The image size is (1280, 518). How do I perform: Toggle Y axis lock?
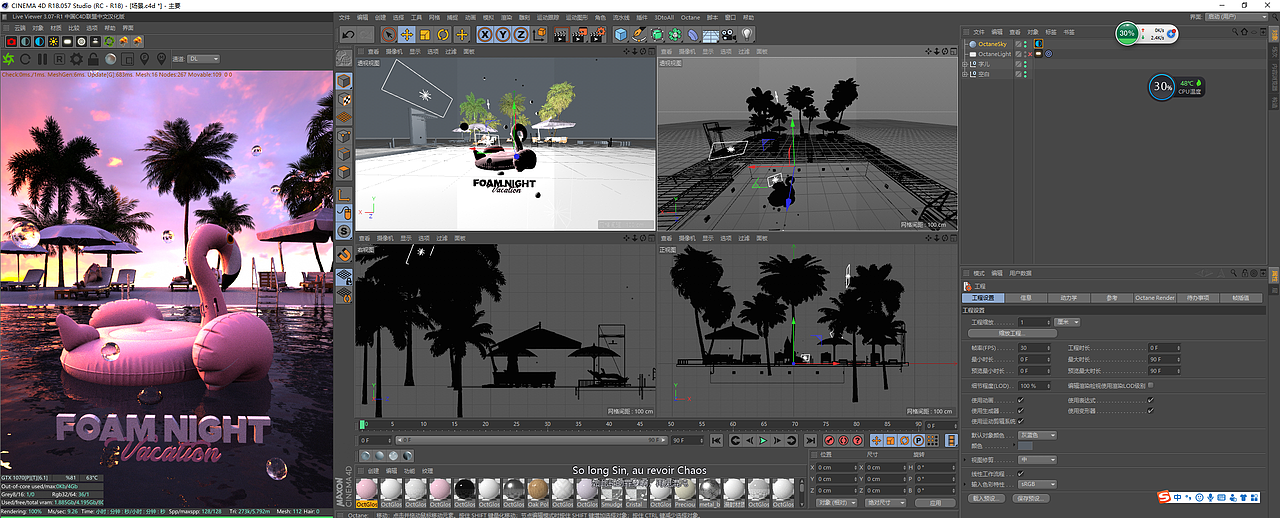503,35
